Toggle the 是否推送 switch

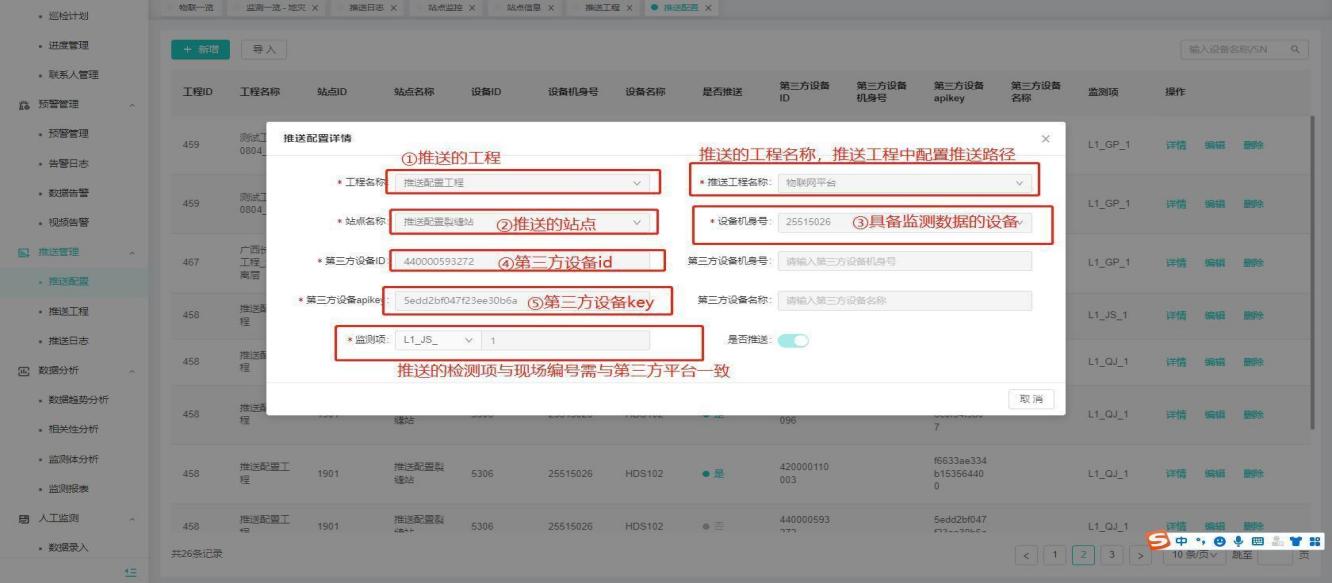tap(793, 340)
